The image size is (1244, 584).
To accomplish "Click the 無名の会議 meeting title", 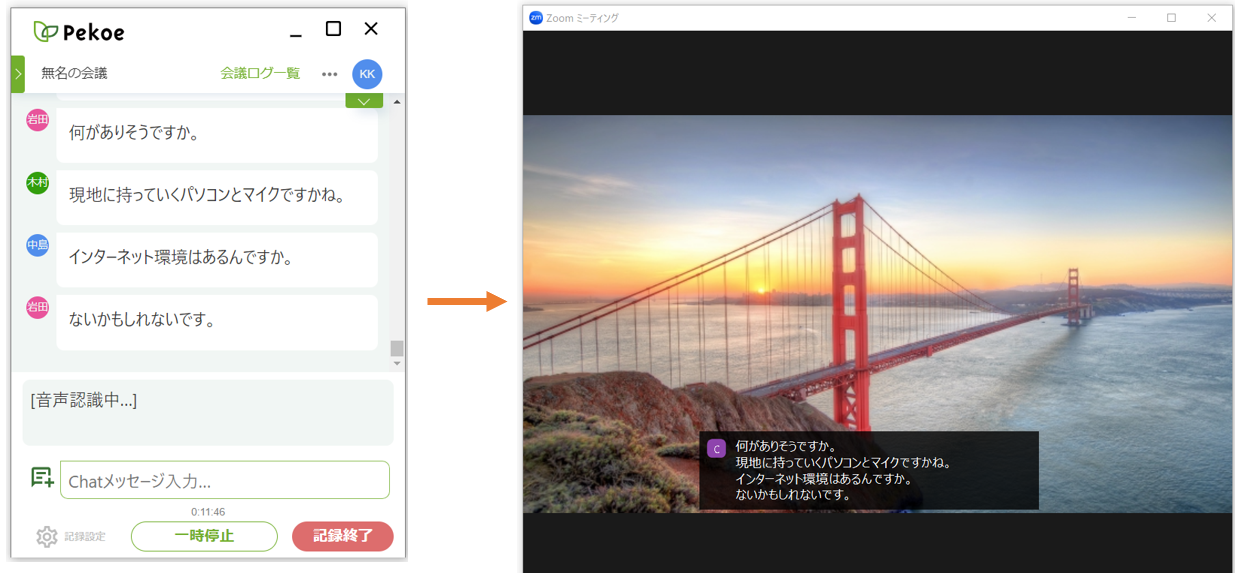I will point(74,74).
